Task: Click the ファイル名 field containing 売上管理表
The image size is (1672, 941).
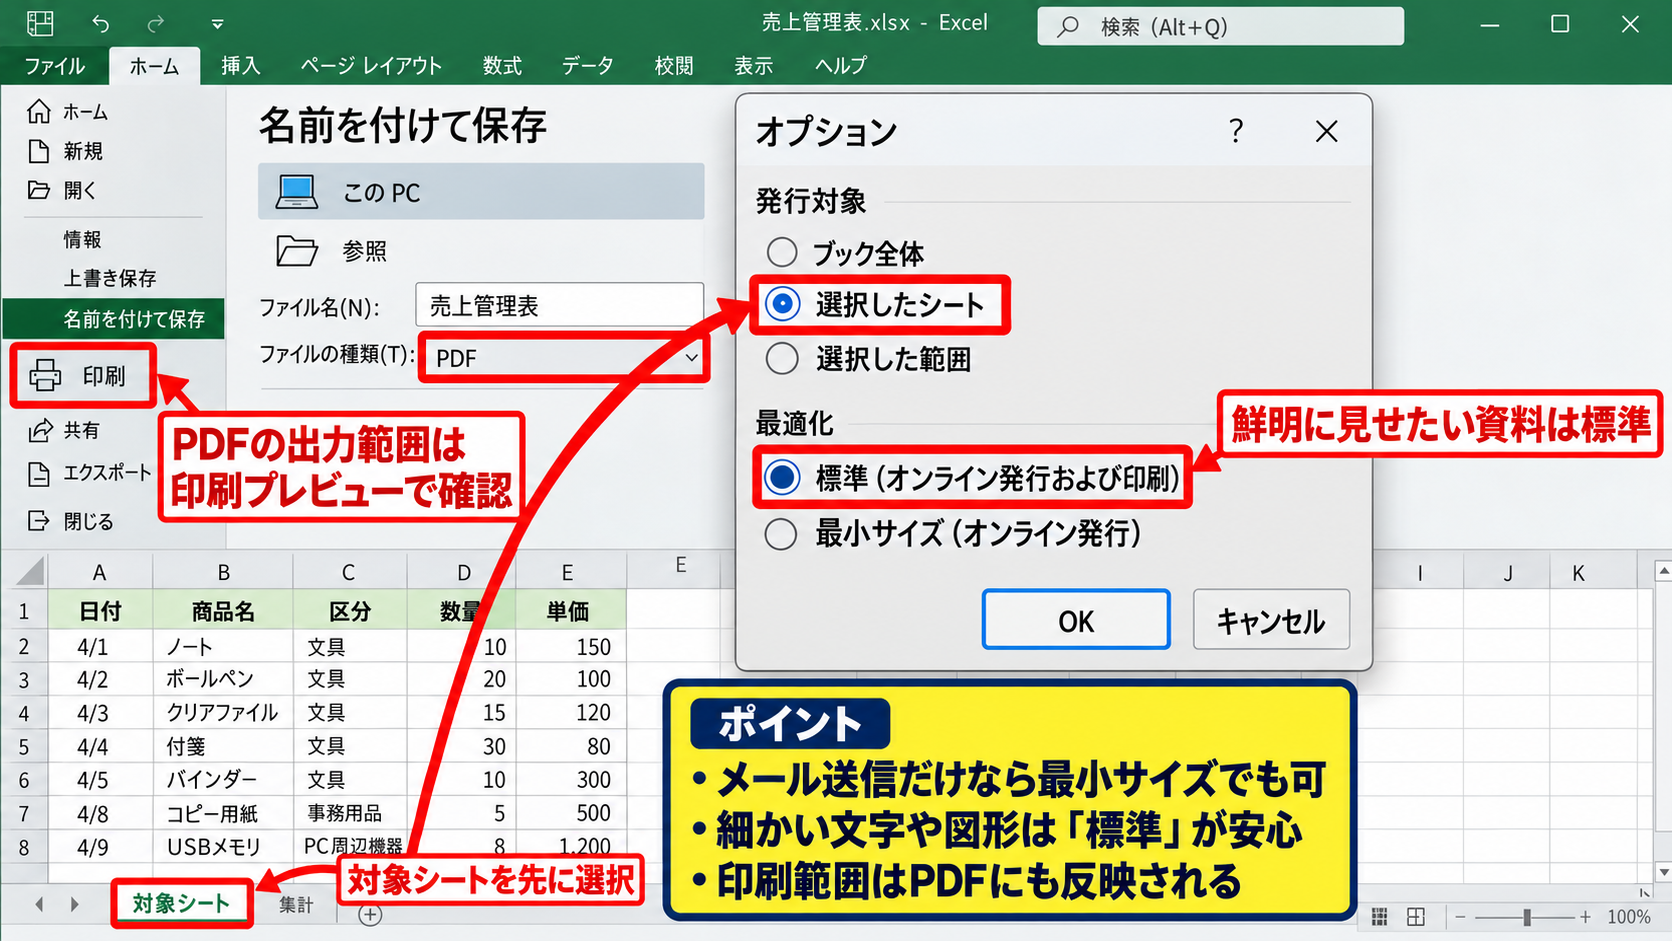Action: tap(559, 305)
